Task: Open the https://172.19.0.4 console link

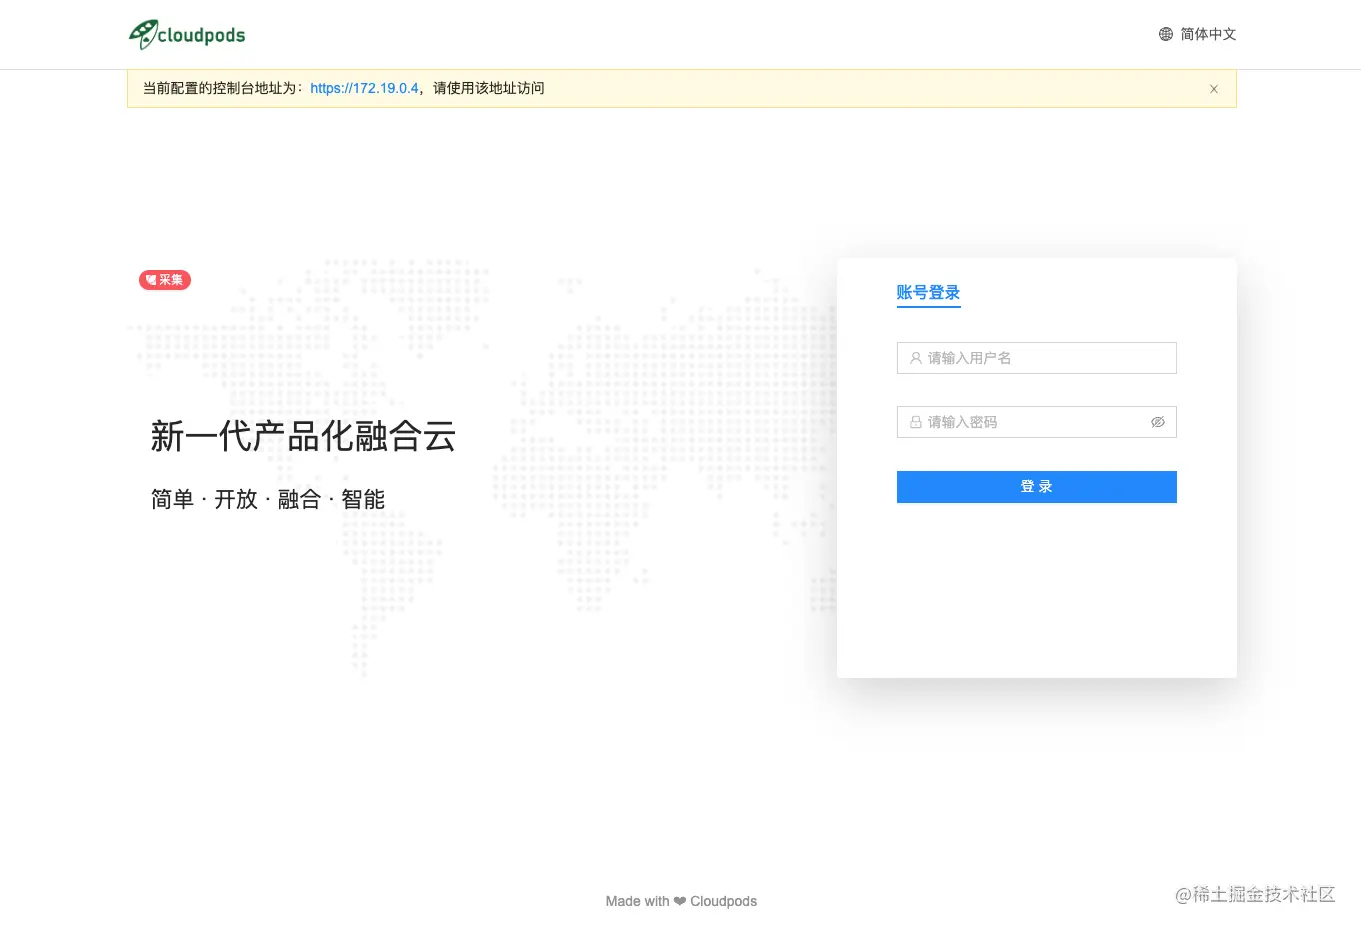Action: tap(364, 88)
